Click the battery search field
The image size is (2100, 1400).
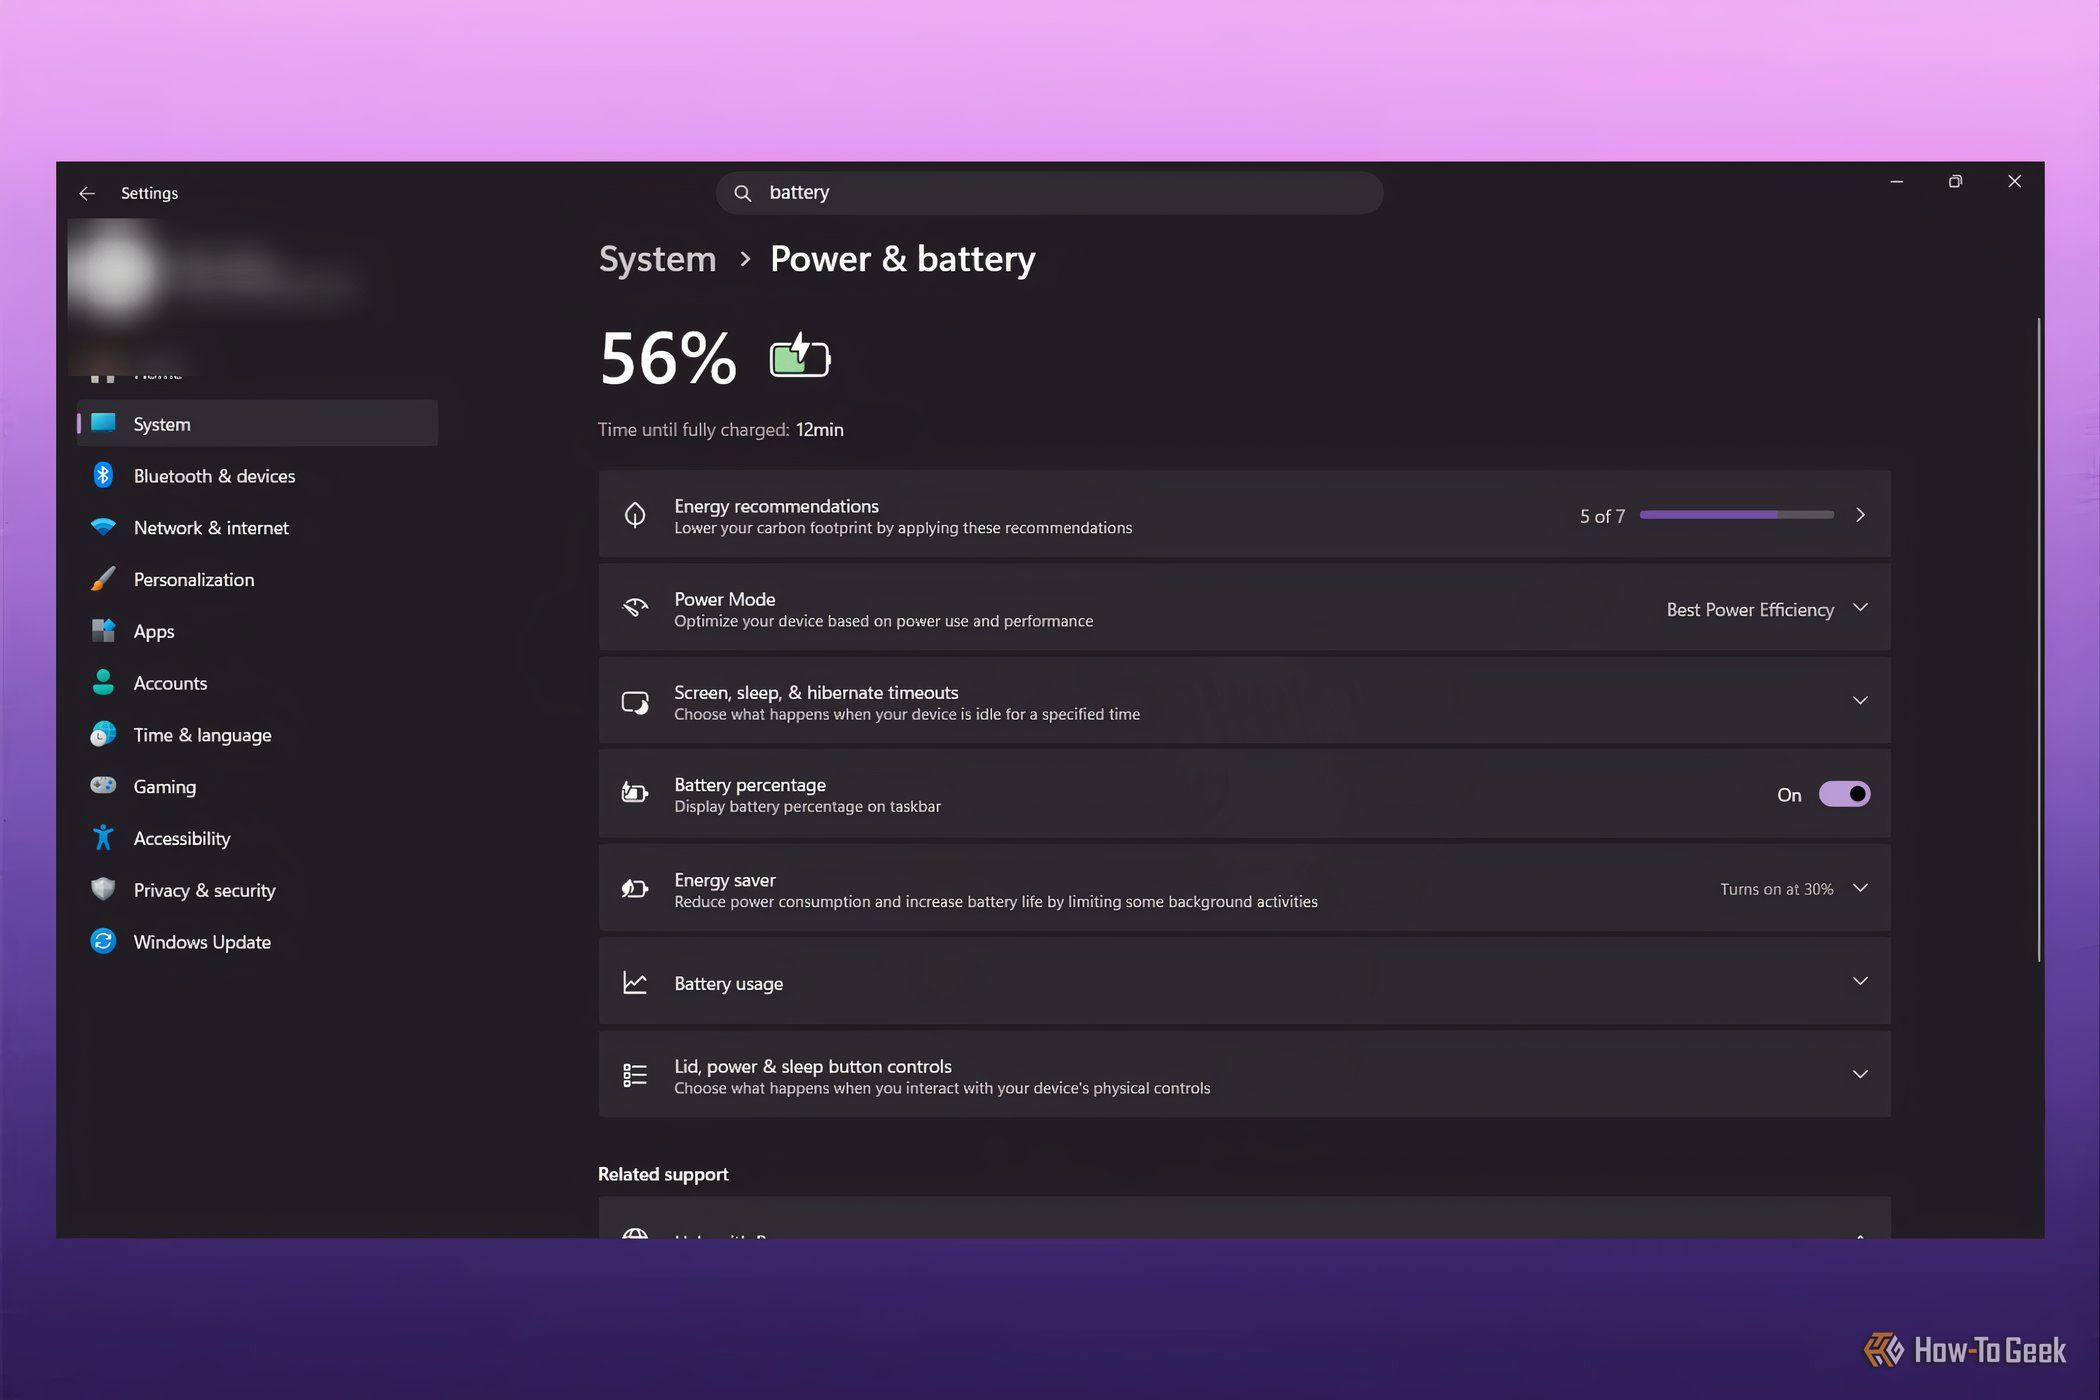(1049, 192)
